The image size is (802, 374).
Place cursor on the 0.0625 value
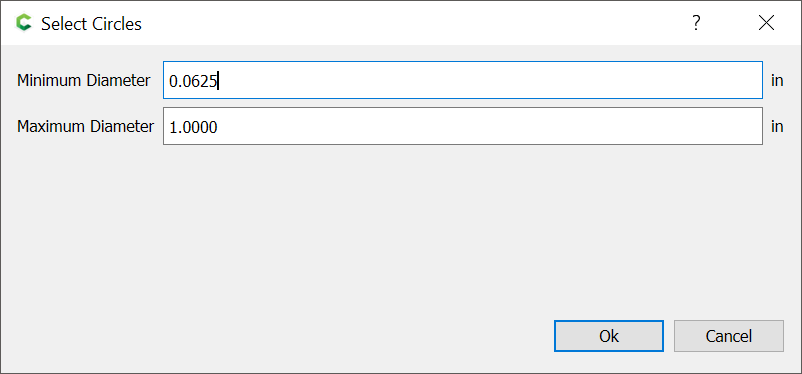pyautogui.click(x=193, y=81)
